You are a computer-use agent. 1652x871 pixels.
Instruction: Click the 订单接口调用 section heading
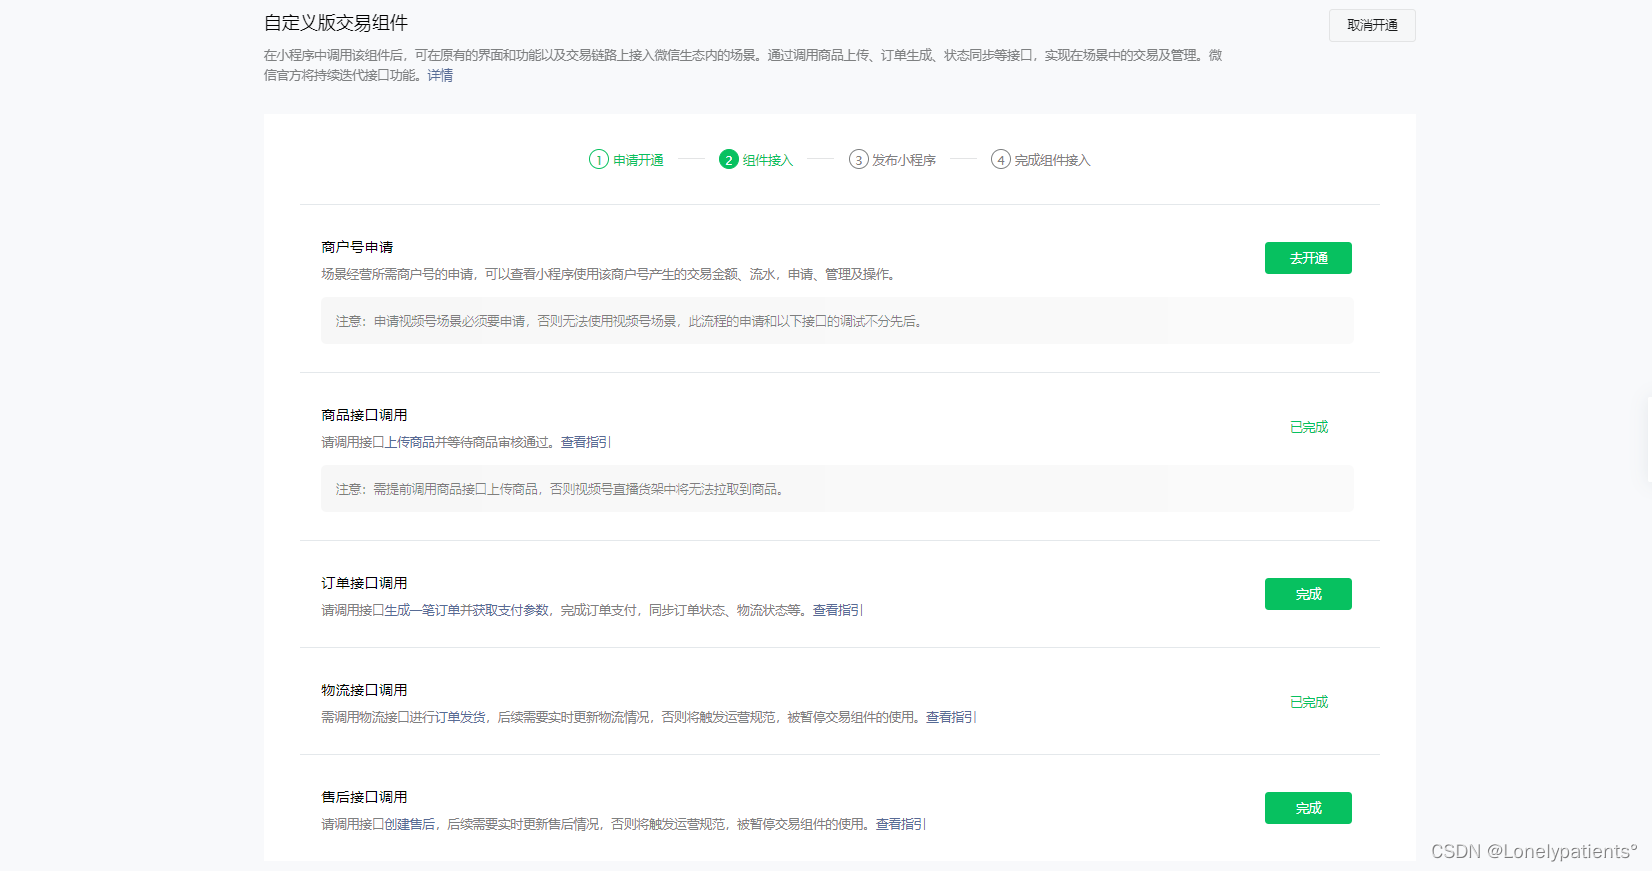pyautogui.click(x=364, y=583)
